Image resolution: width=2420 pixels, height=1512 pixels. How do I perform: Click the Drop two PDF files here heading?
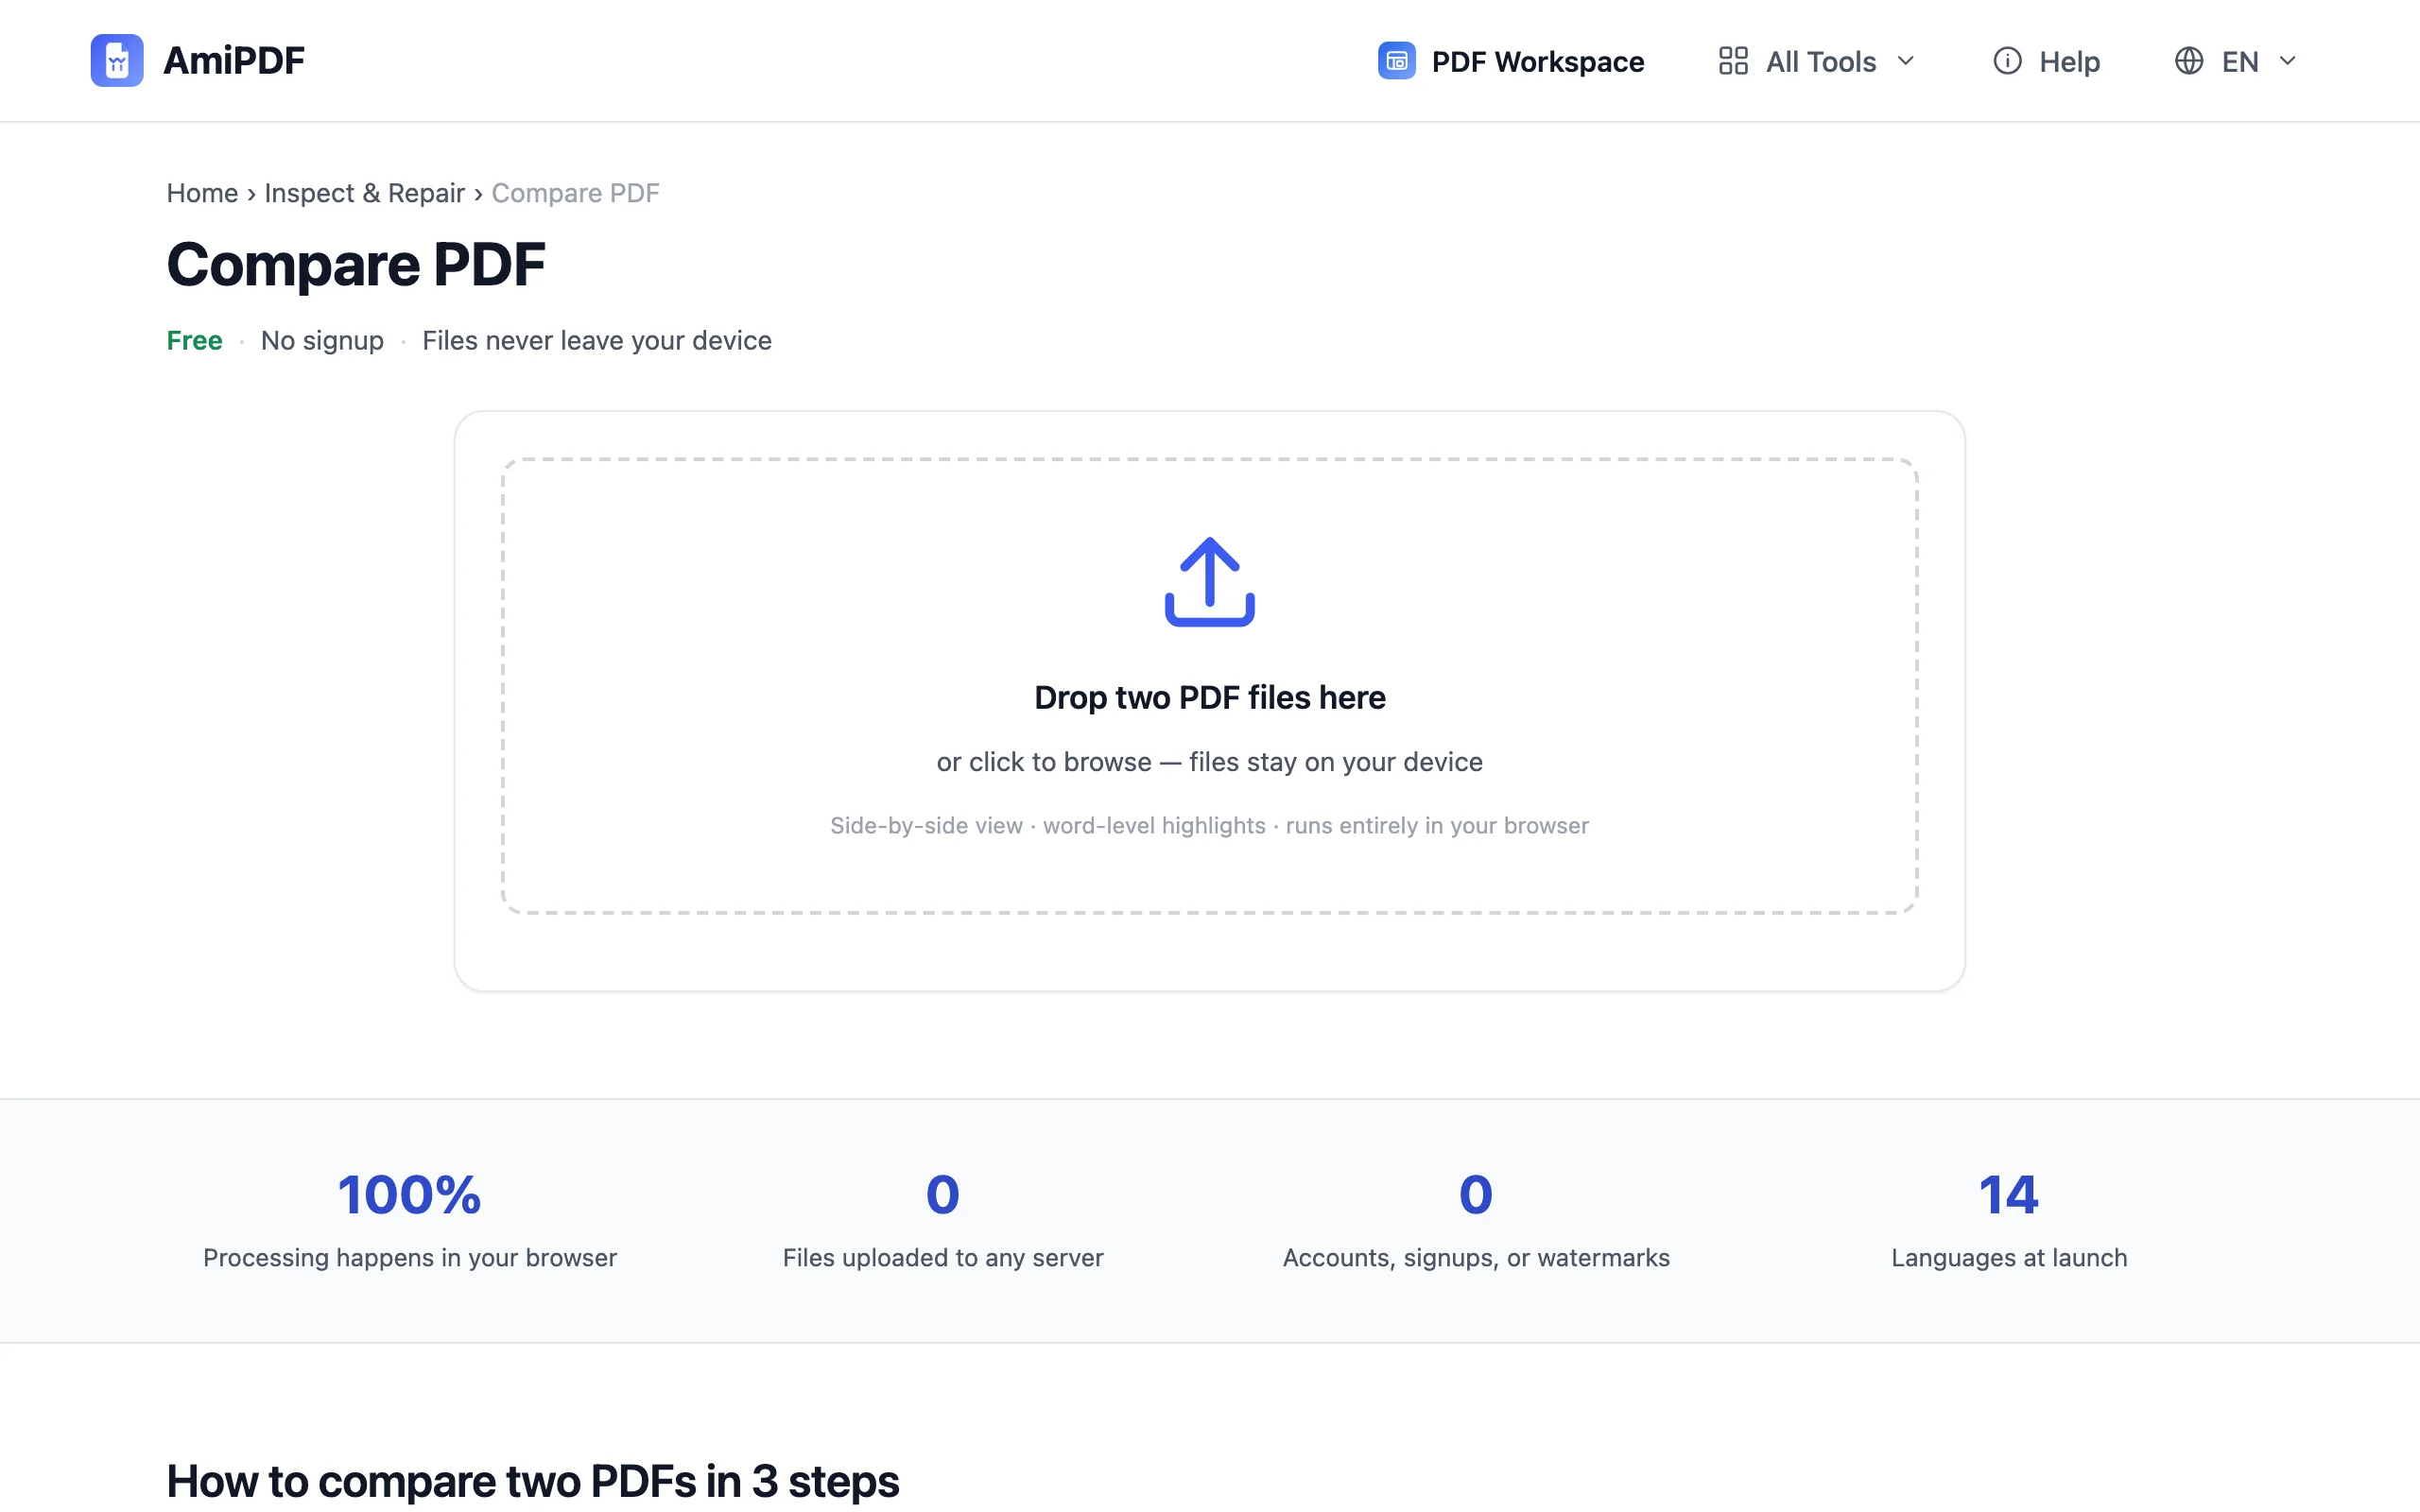[x=1210, y=697]
